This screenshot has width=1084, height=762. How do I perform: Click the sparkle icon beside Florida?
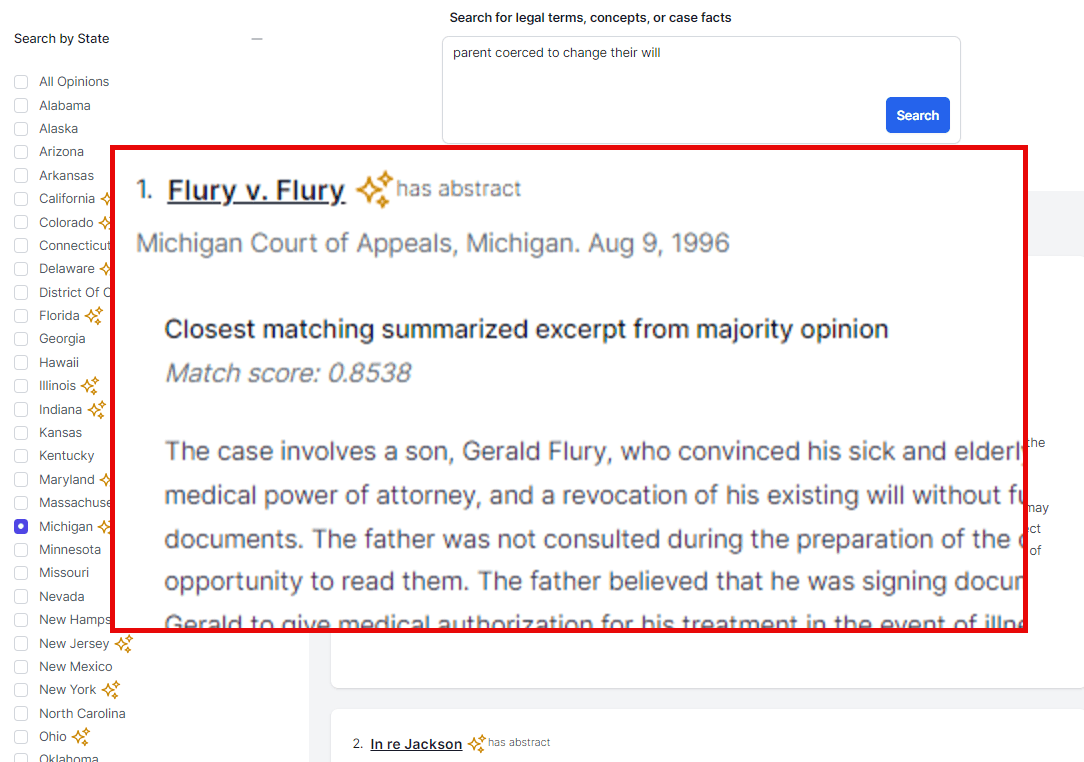pos(94,316)
